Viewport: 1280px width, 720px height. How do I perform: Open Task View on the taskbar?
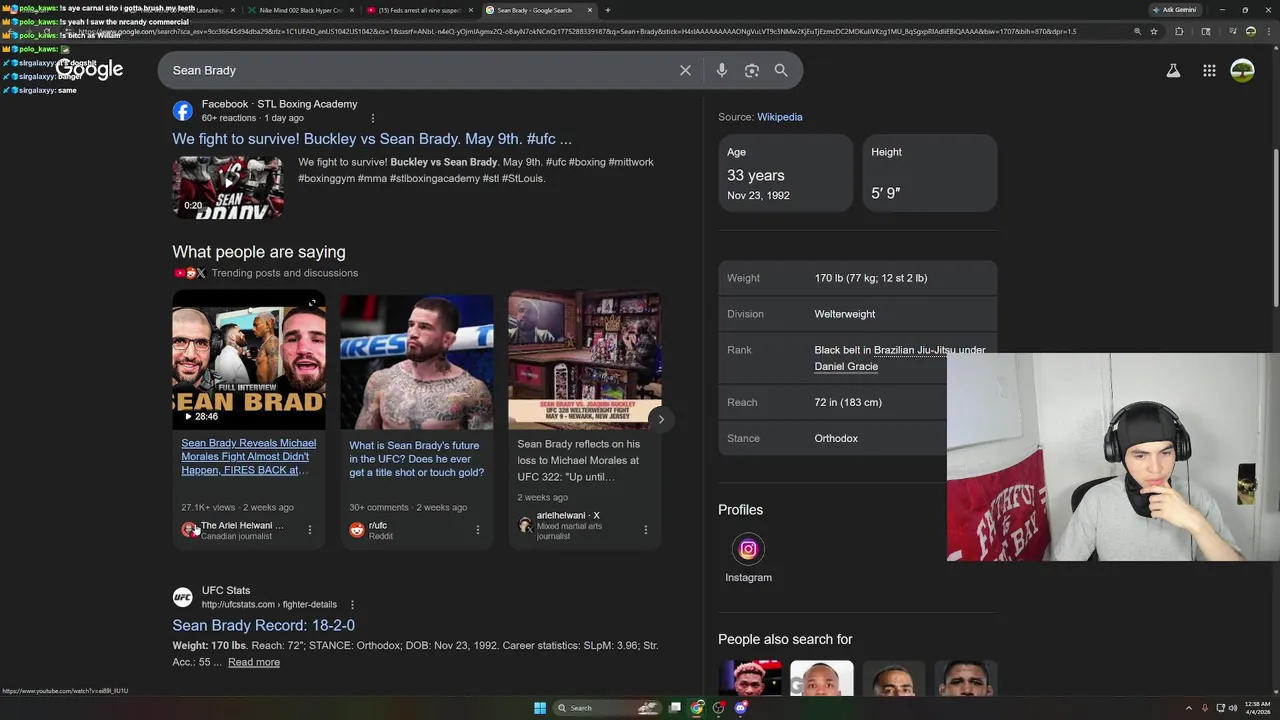point(675,708)
